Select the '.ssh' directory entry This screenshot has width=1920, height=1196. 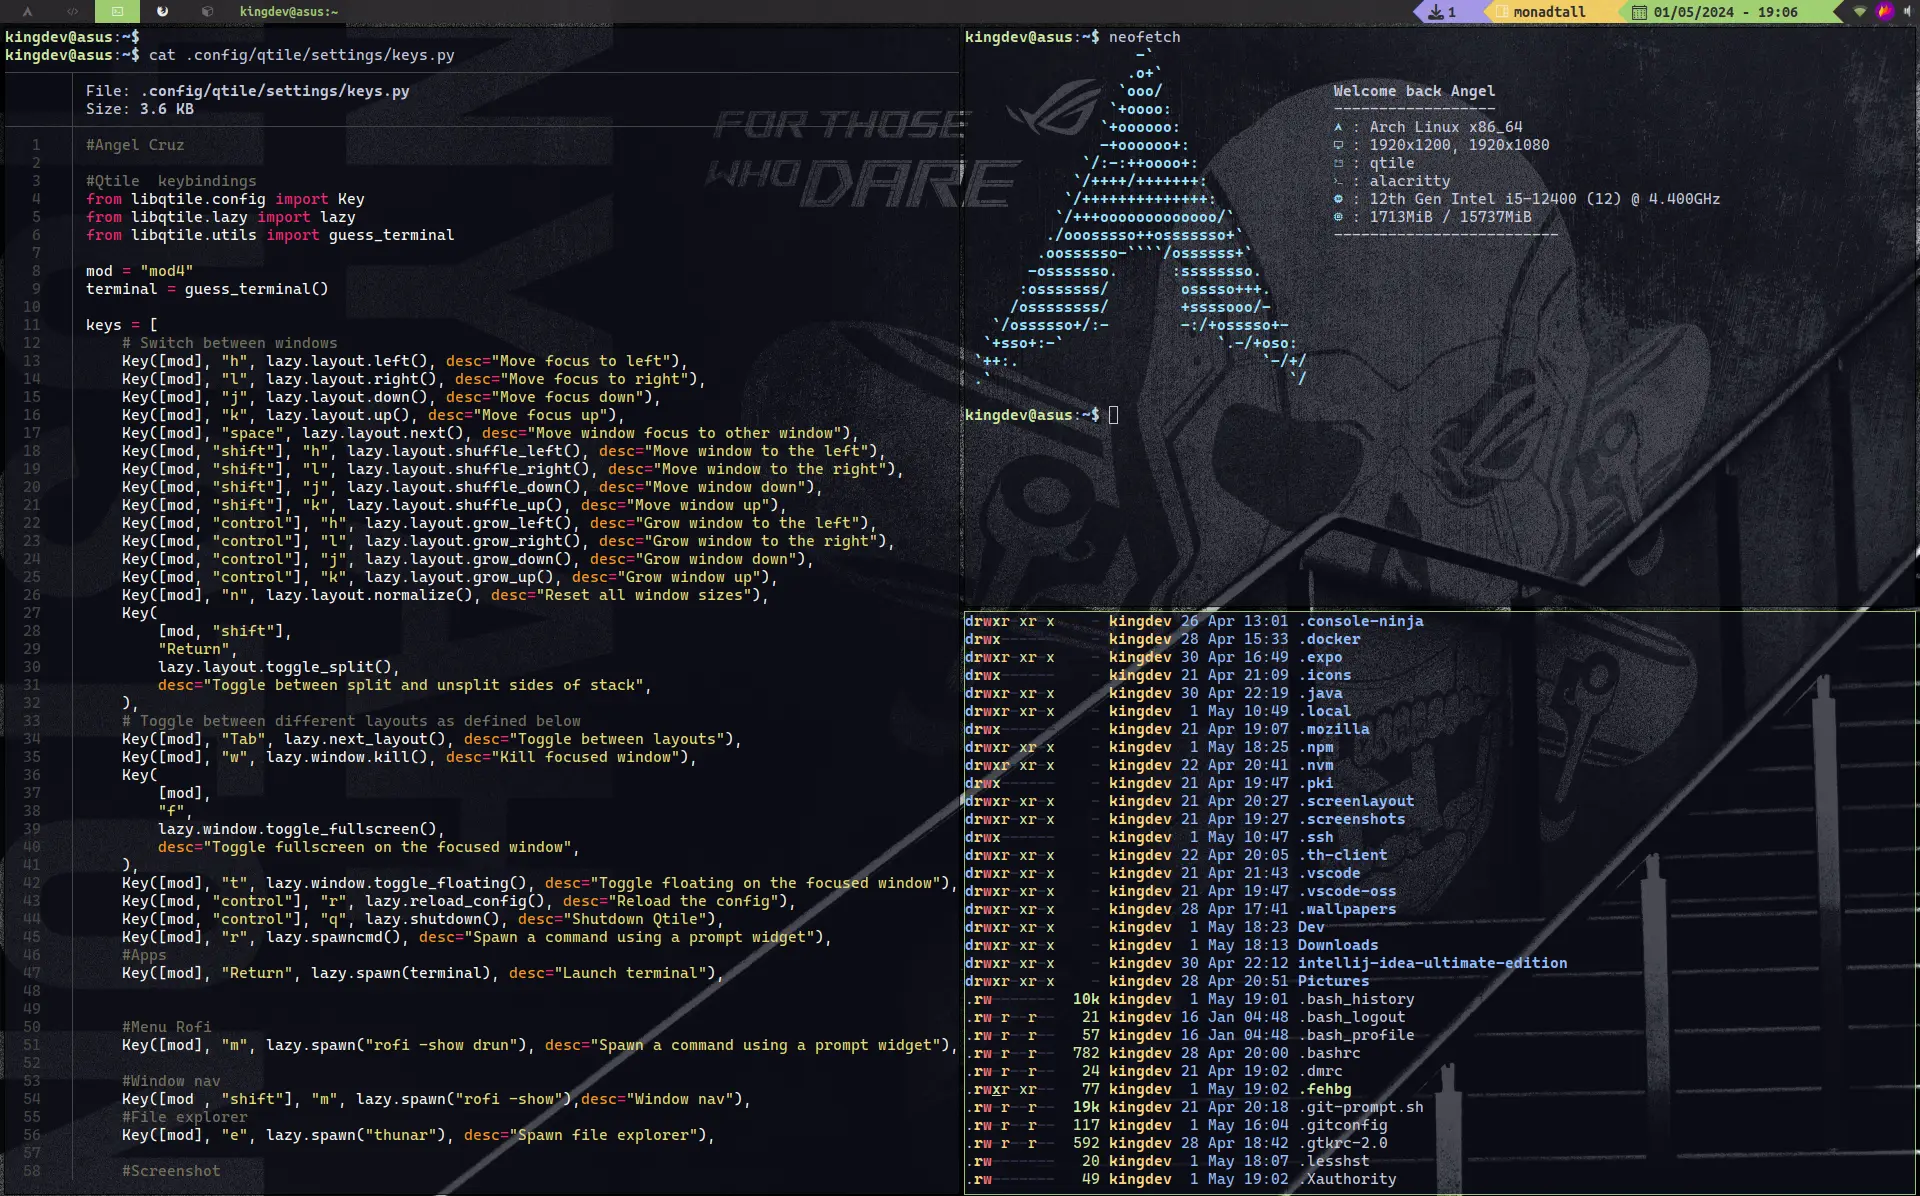click(x=1315, y=837)
